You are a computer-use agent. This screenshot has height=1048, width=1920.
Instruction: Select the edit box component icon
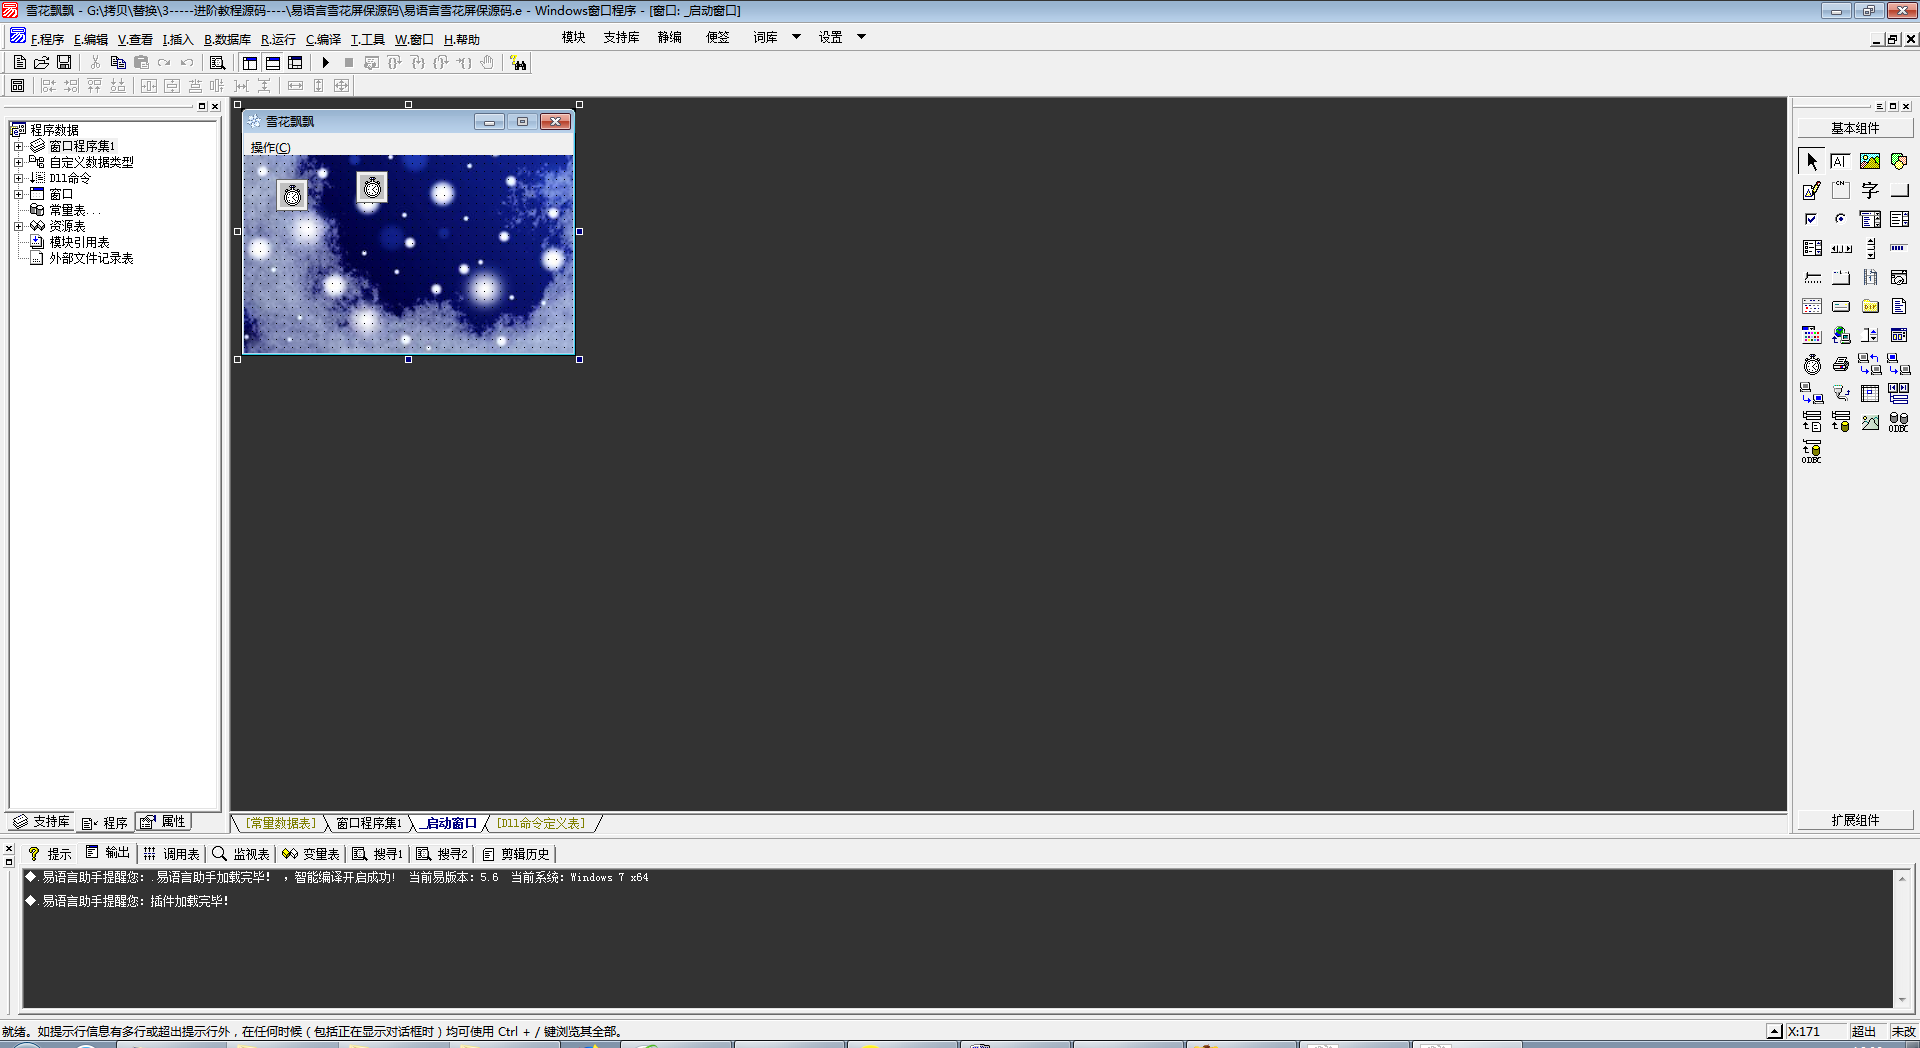coord(1841,161)
